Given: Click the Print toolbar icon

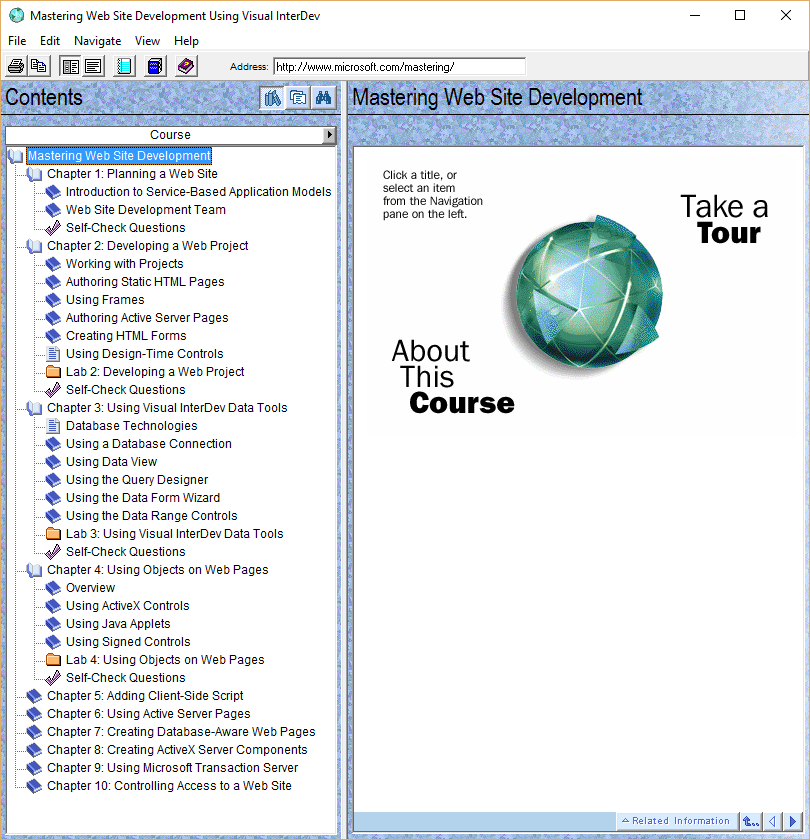Looking at the screenshot, I should pos(16,66).
